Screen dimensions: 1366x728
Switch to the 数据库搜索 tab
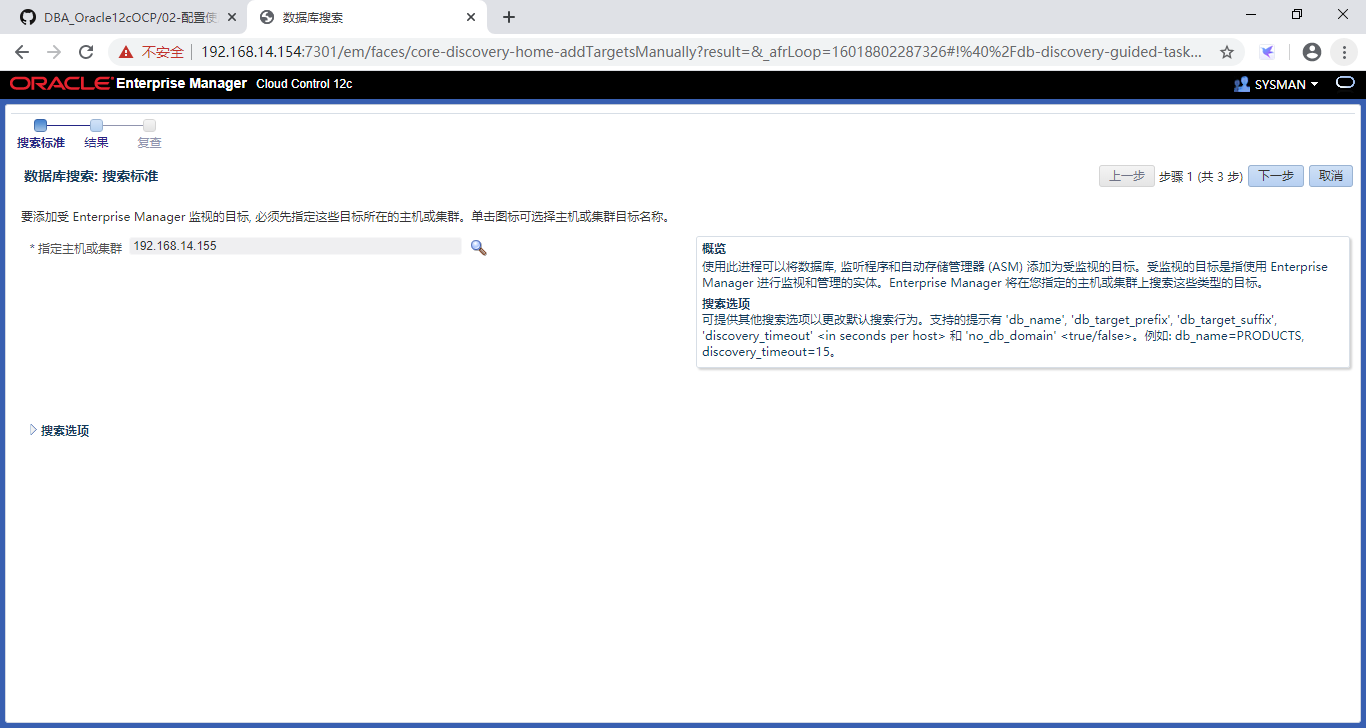(365, 17)
